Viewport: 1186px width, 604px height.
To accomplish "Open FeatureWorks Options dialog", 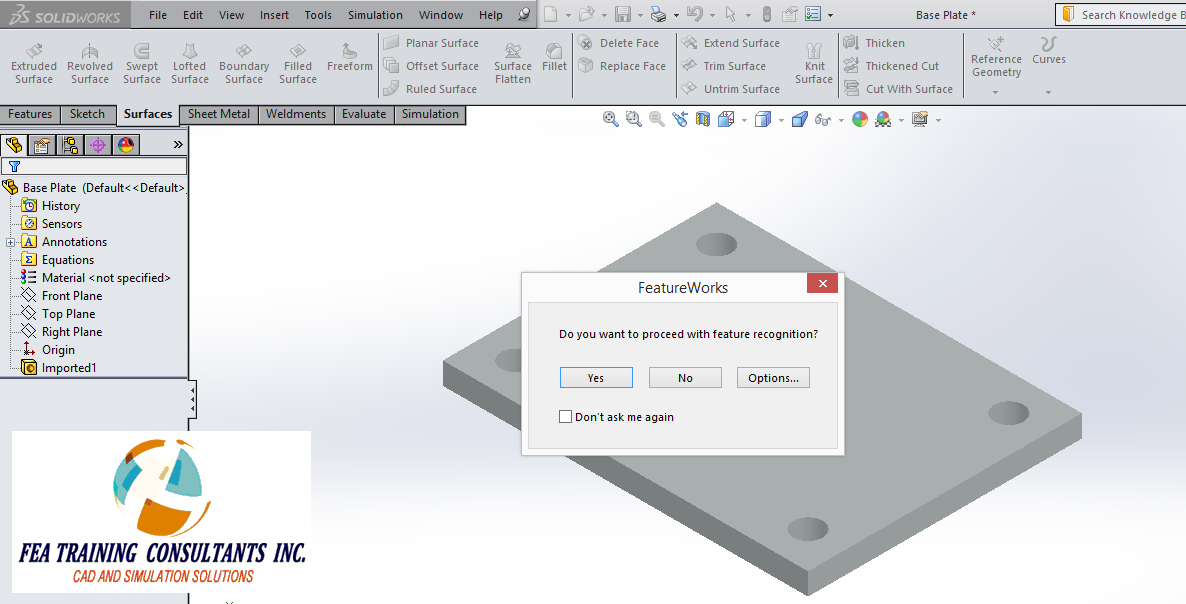I will pos(773,377).
